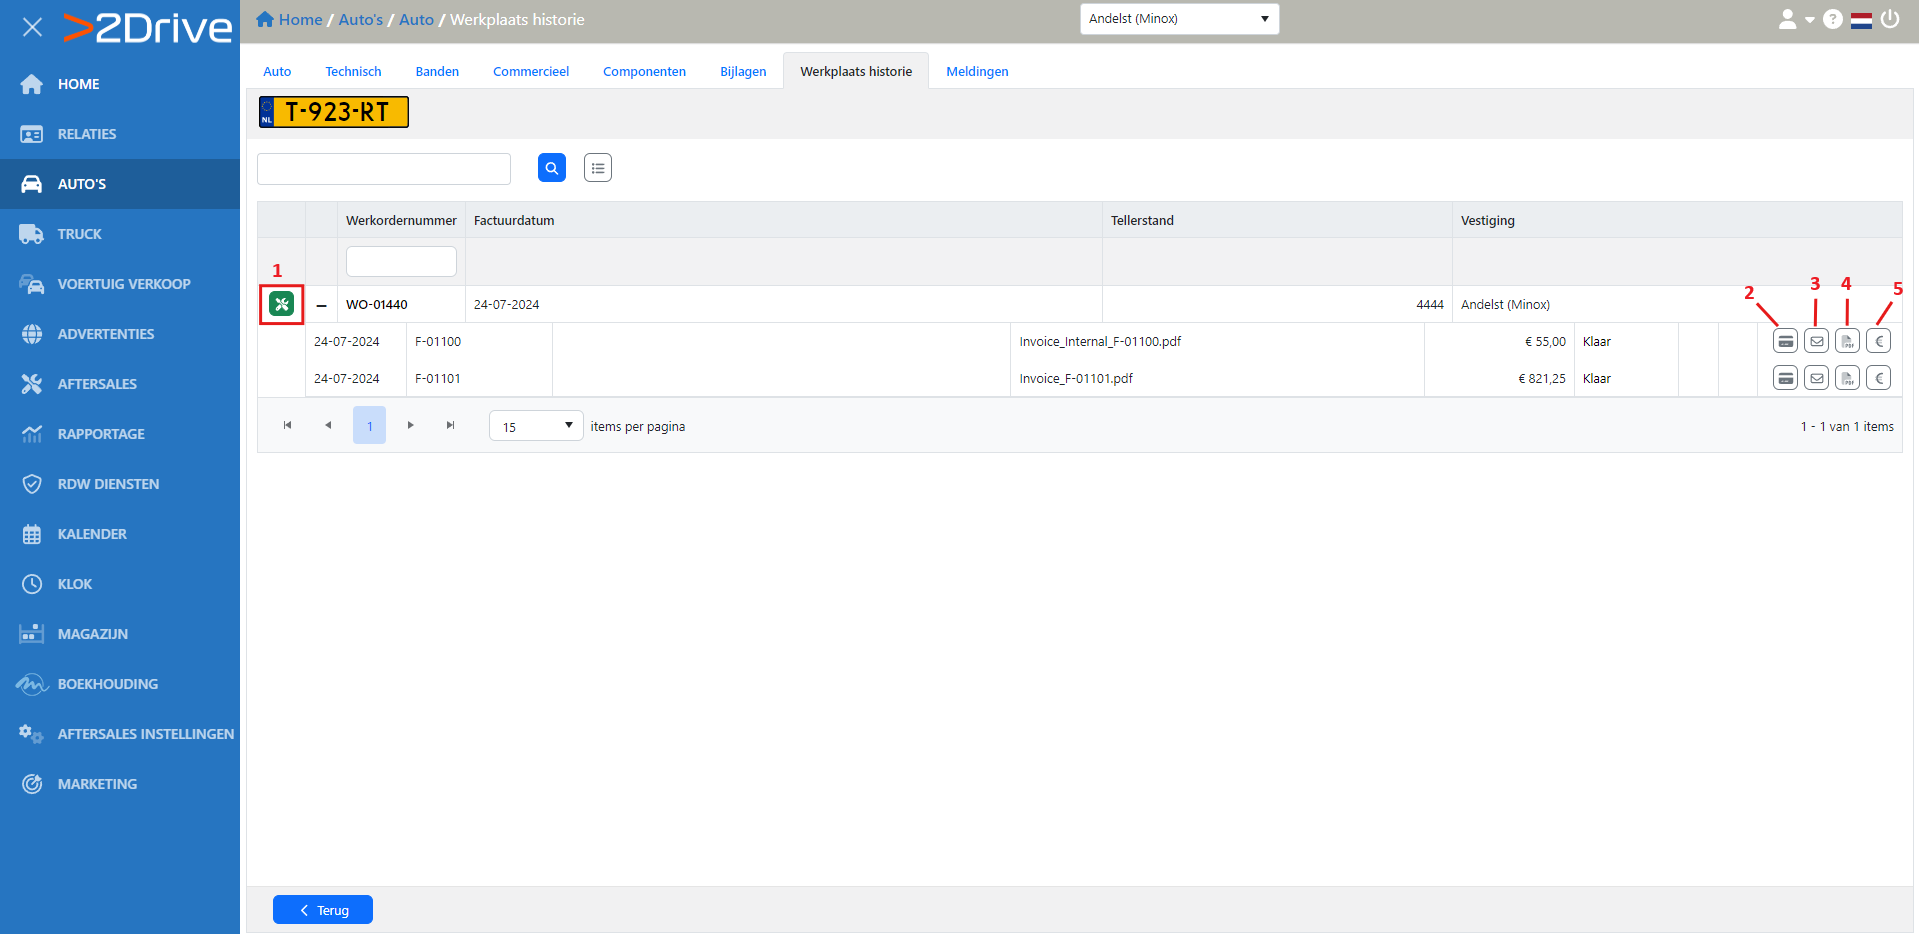Viewport: 1919px width, 934px height.
Task: Click the payment card icon for F-01100
Action: [1785, 341]
